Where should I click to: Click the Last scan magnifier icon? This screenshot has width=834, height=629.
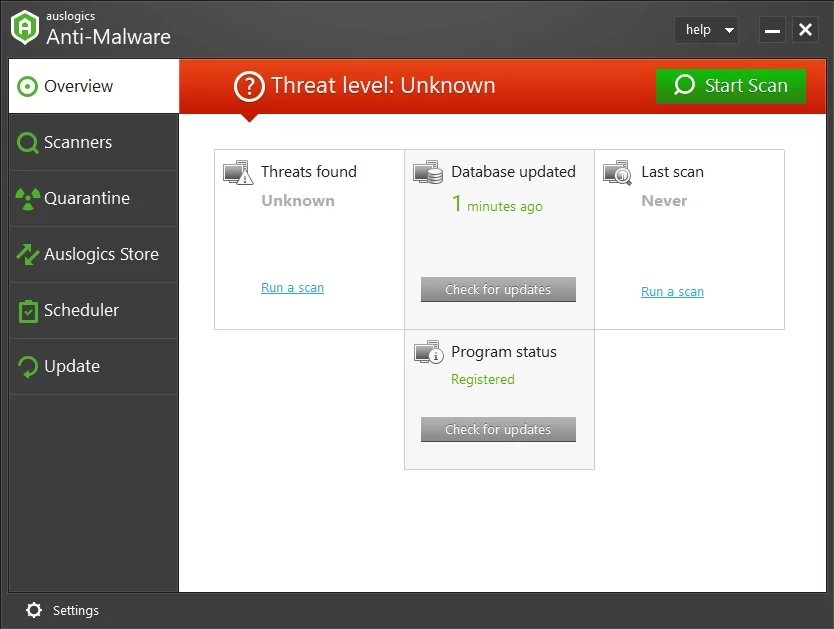click(x=618, y=173)
